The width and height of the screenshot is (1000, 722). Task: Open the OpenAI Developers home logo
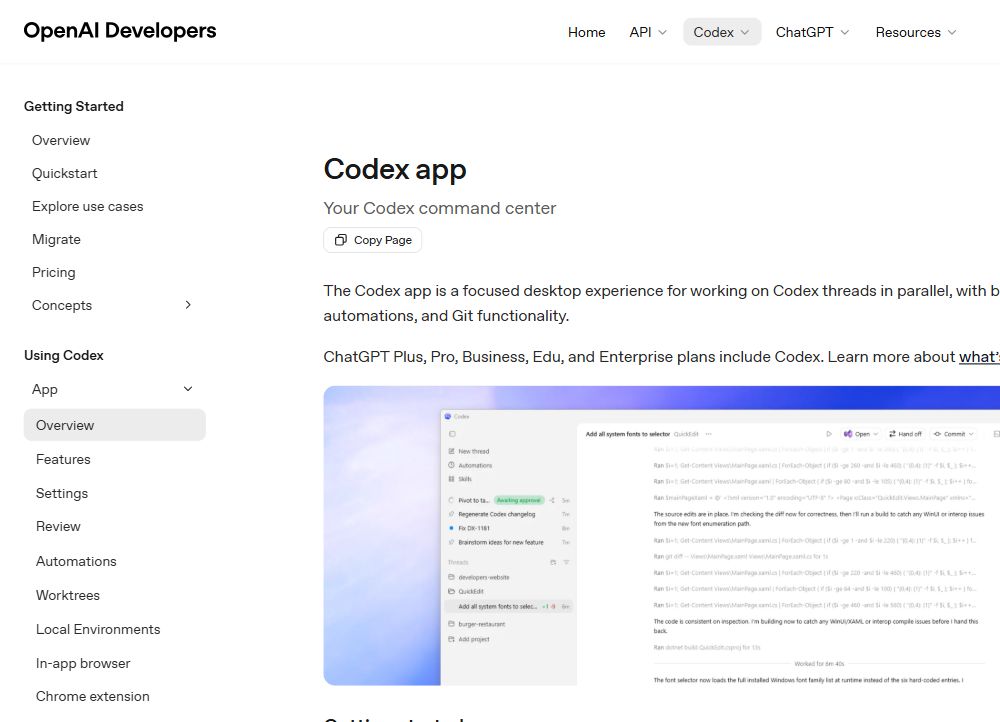120,31
